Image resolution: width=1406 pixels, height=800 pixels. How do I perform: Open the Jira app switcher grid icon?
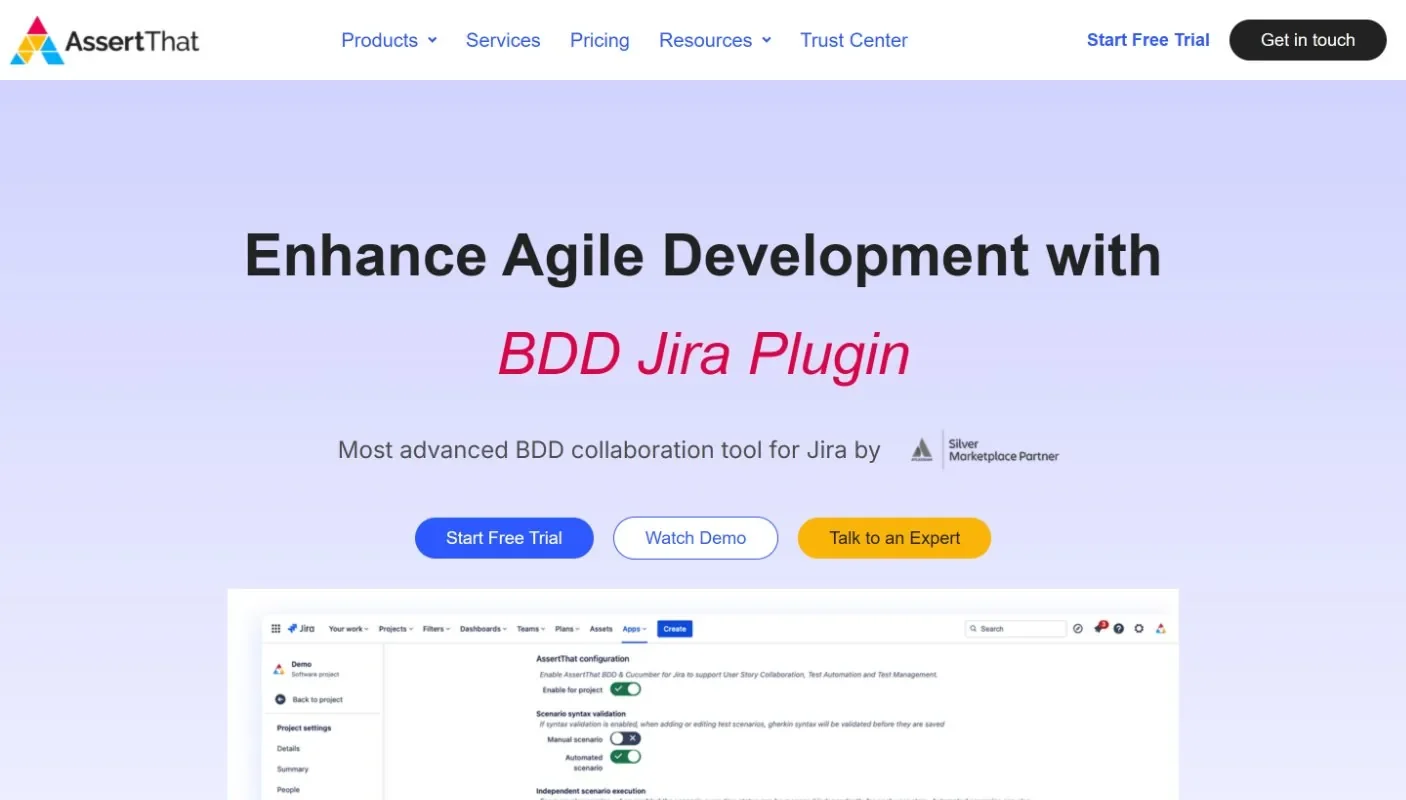tap(276, 629)
